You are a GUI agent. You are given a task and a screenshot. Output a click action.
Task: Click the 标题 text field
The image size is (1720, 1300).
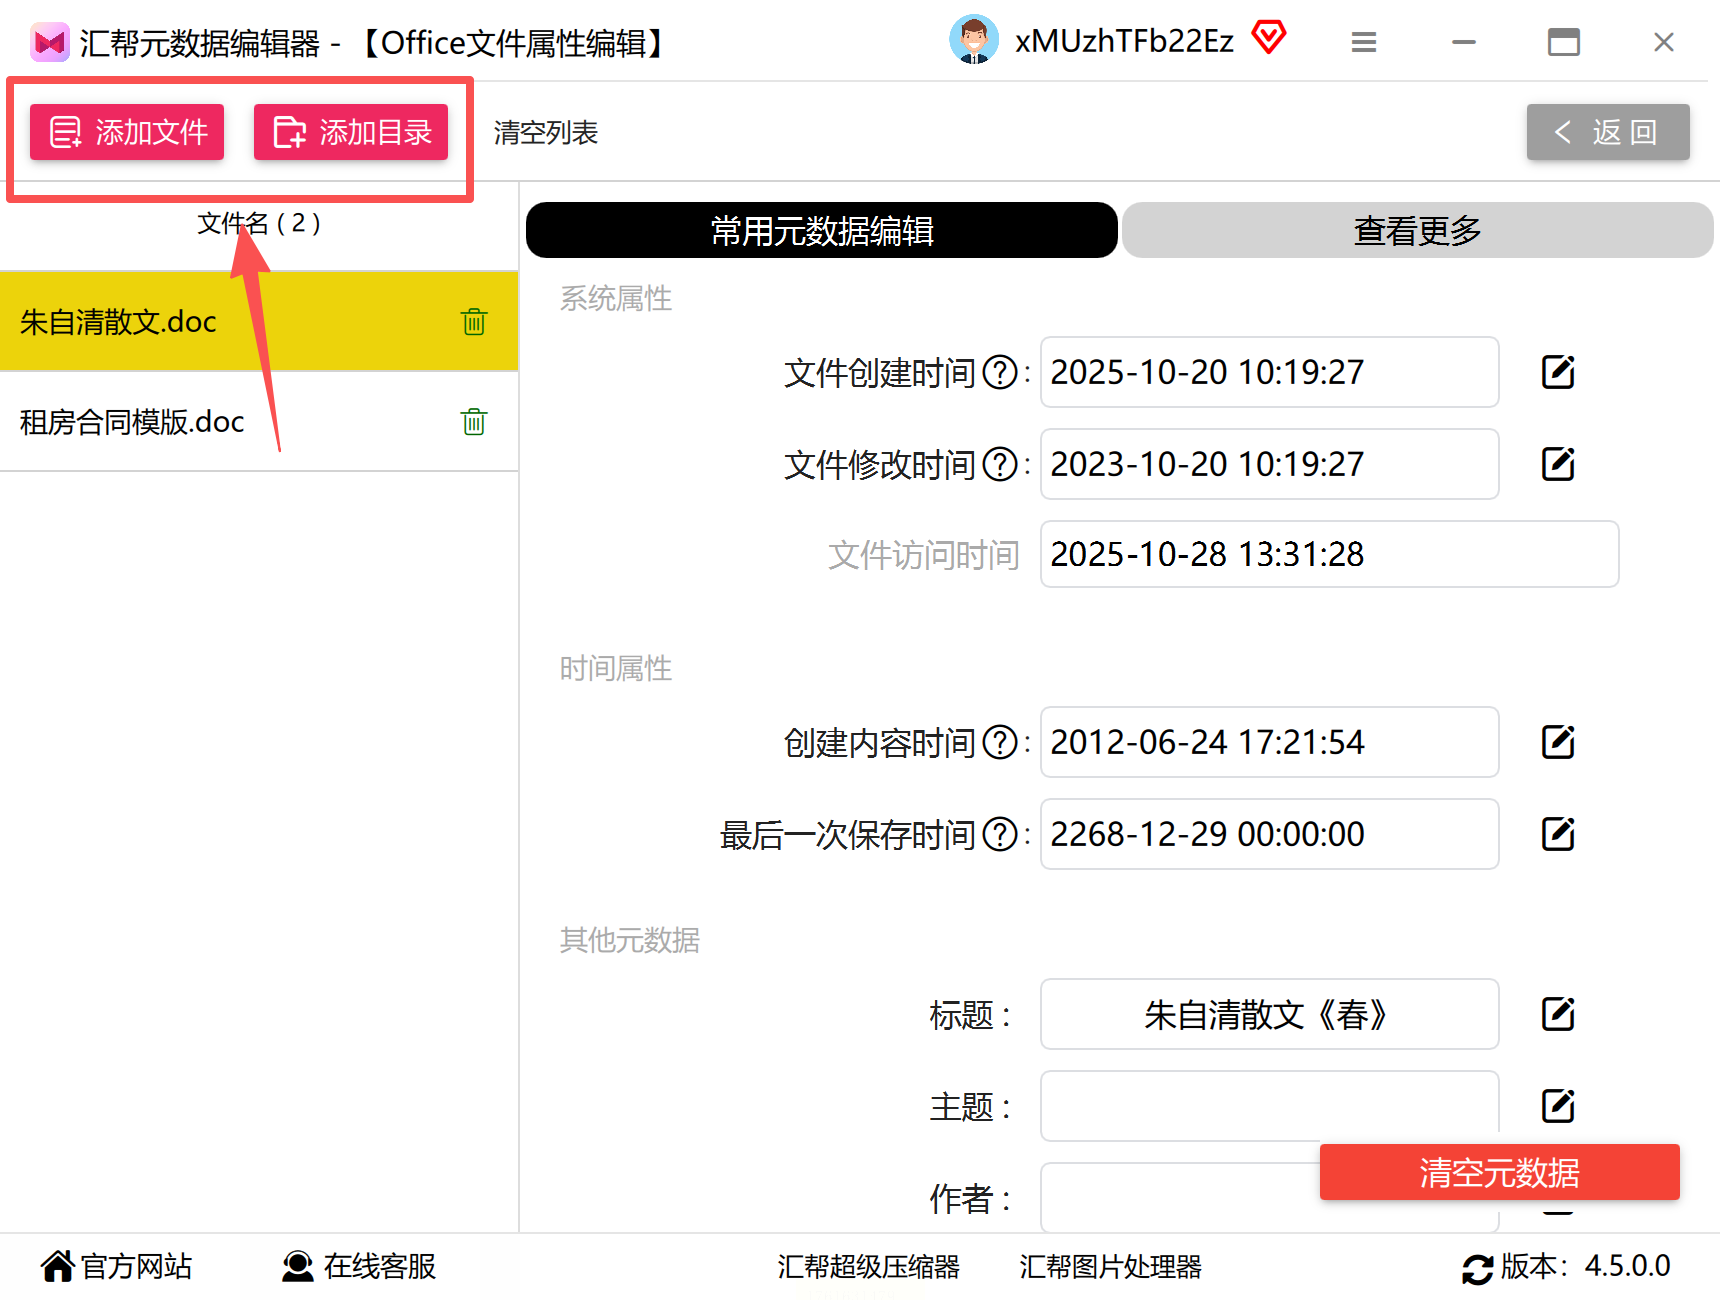[x=1270, y=1014]
